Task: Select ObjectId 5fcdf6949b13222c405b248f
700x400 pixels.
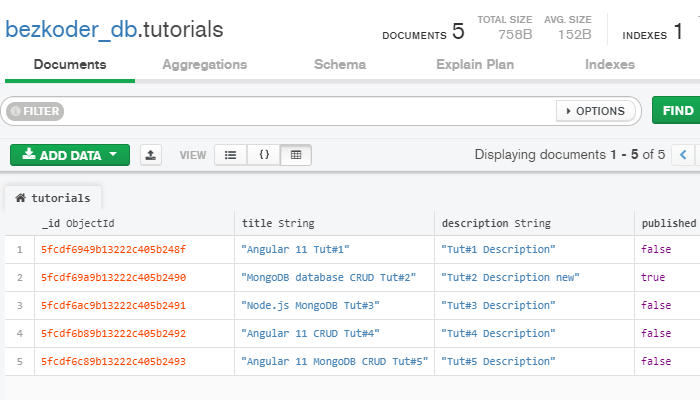Action: click(x=113, y=250)
